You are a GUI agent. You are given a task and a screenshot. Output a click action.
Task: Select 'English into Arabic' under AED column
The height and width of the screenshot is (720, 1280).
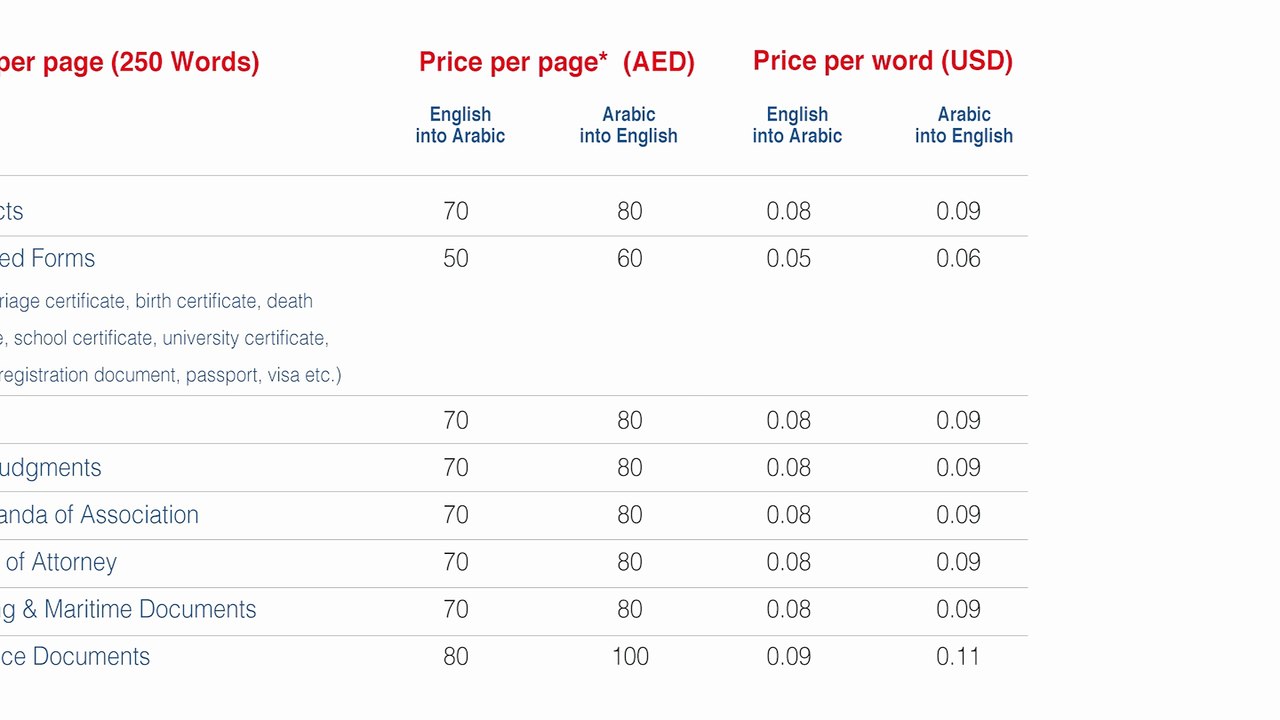[x=460, y=125]
